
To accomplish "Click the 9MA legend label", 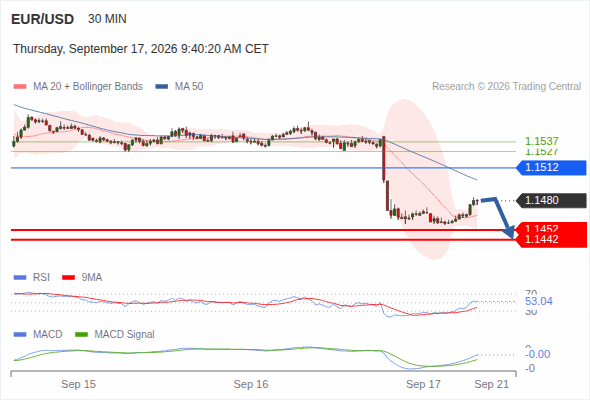I will point(92,278).
